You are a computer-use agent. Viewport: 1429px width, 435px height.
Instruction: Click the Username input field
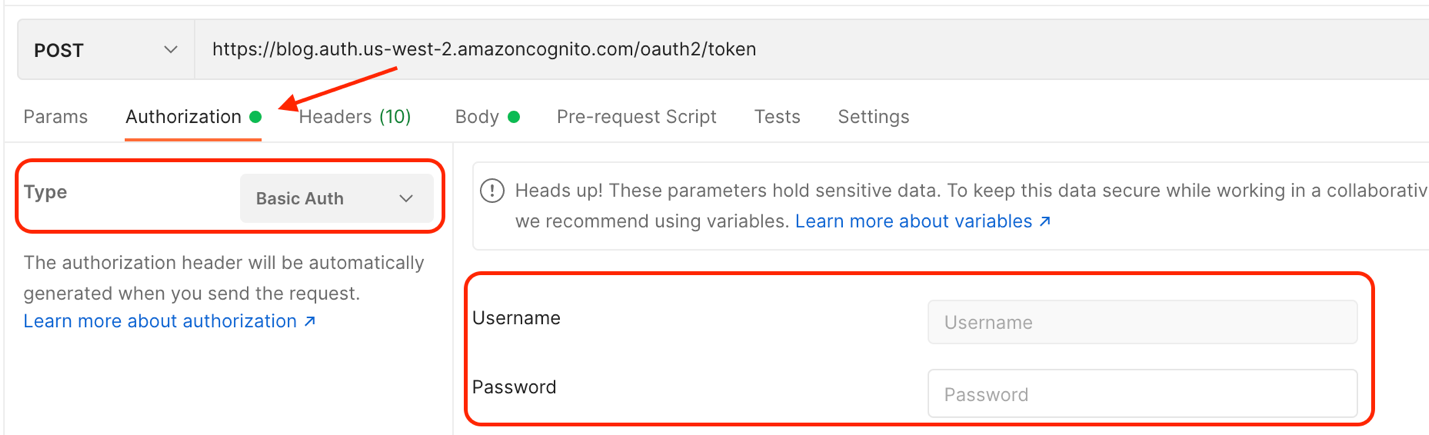click(x=1142, y=322)
